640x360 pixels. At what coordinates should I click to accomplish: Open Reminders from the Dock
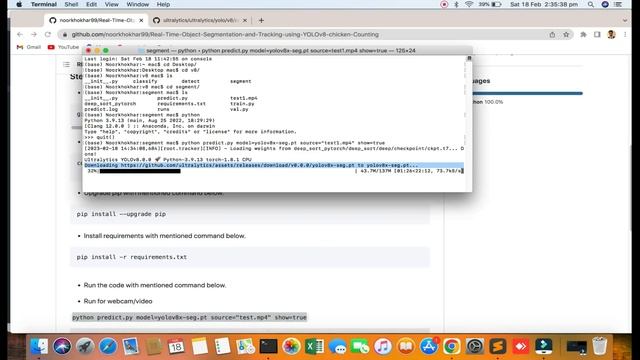click(x=222, y=347)
